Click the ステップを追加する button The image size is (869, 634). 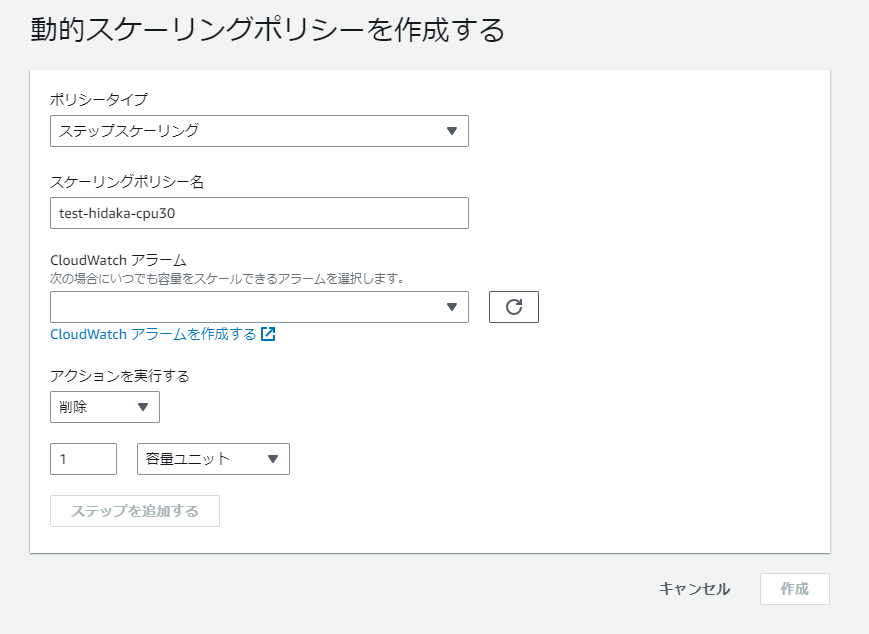click(x=135, y=511)
